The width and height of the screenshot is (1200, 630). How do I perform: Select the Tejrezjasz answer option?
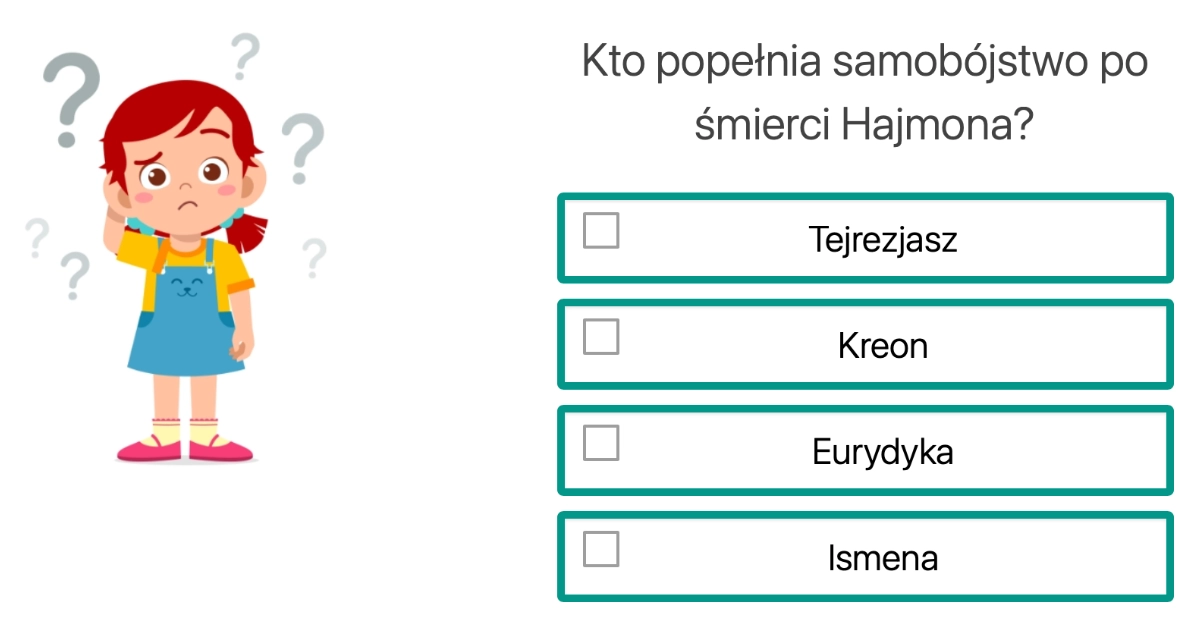[865, 239]
